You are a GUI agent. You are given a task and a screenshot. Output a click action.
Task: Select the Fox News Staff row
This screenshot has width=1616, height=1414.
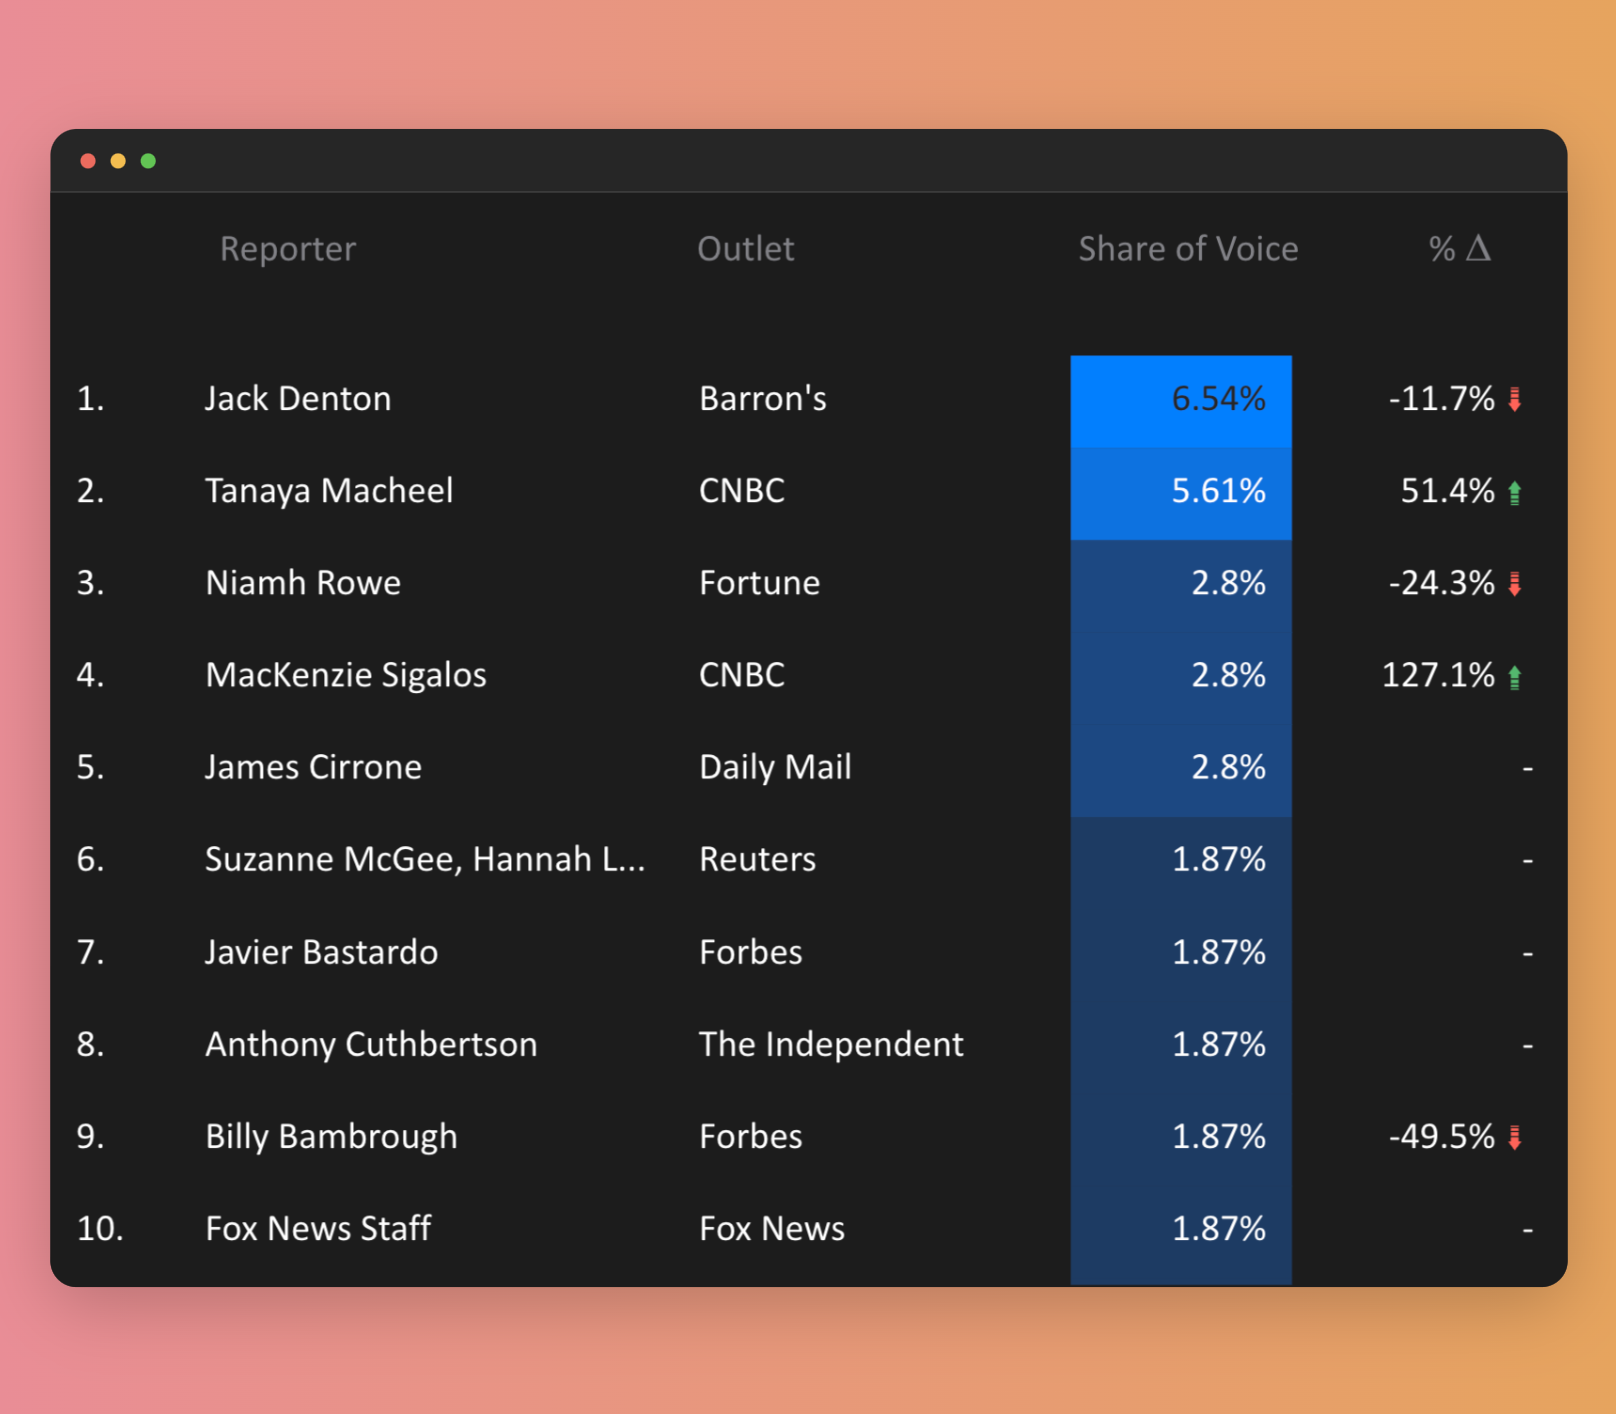317,1229
